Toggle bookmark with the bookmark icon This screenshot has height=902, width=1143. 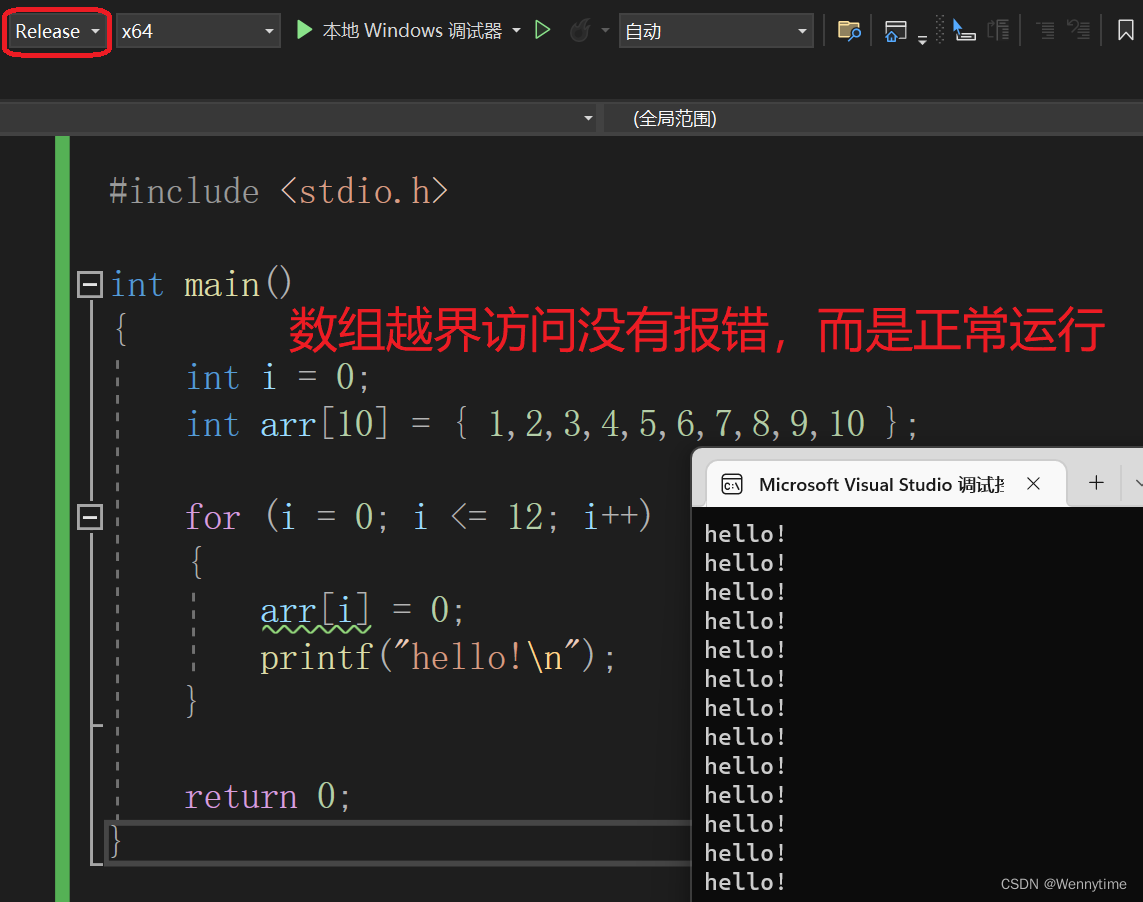coord(1126,31)
